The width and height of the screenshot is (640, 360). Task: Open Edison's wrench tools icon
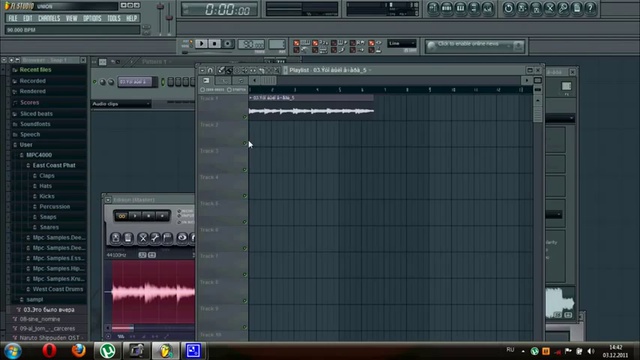point(155,238)
